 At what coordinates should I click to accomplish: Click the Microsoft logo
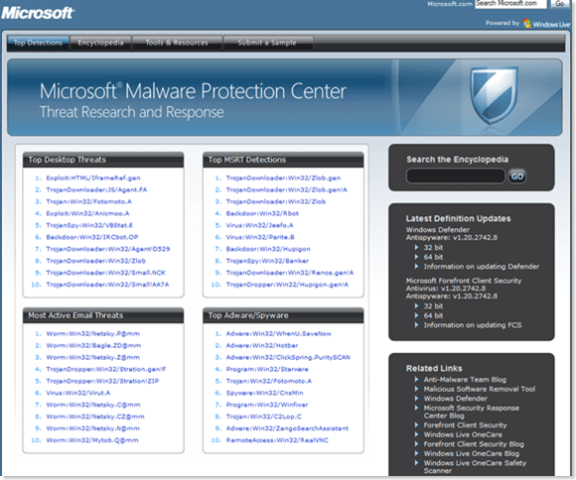38,13
